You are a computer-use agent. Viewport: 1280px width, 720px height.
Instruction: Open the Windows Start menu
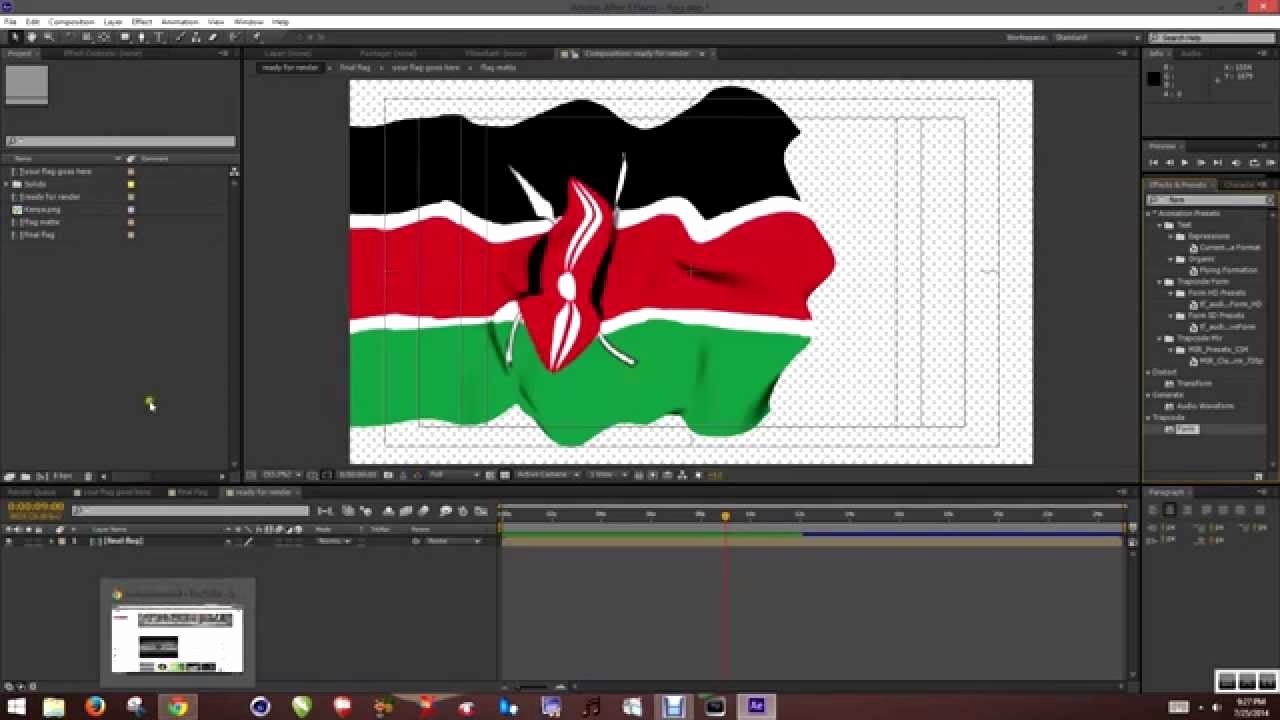coord(16,707)
